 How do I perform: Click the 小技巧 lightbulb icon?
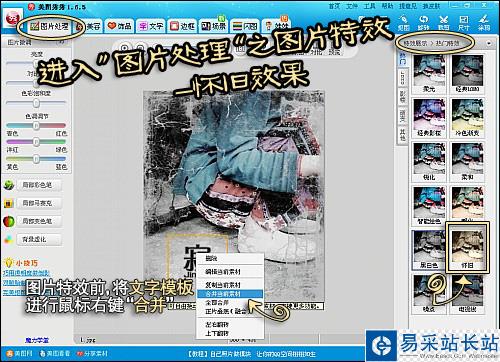(8, 263)
